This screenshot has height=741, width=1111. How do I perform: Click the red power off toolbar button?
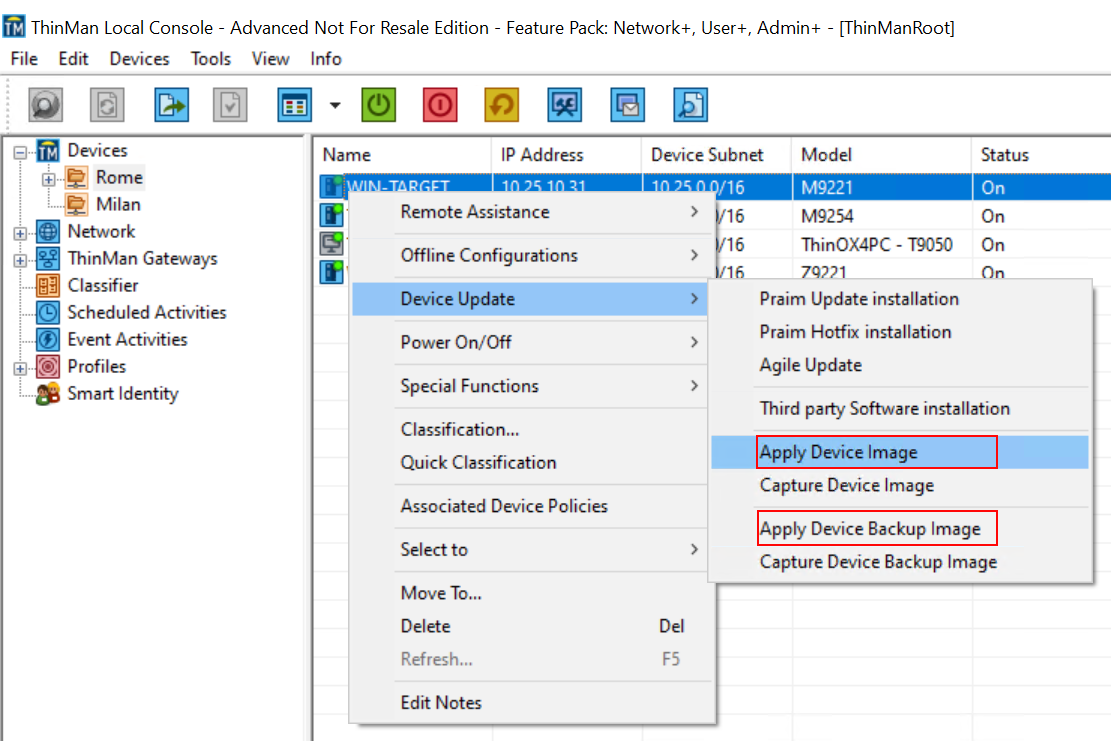coord(440,106)
